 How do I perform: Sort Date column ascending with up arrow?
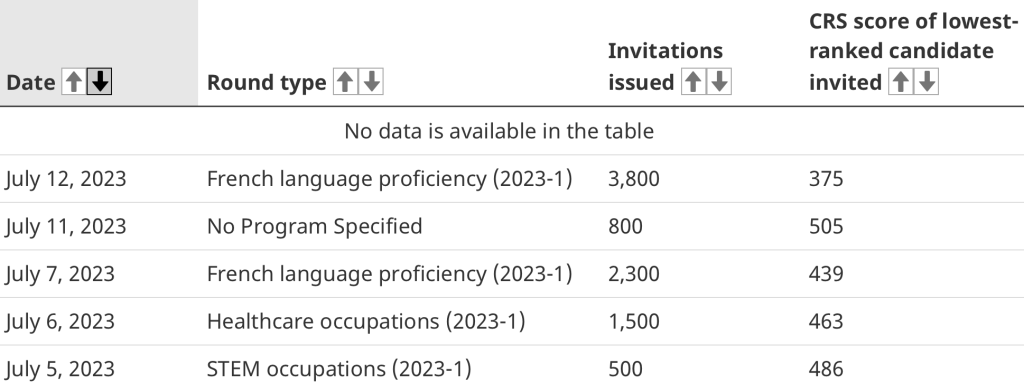[x=74, y=82]
